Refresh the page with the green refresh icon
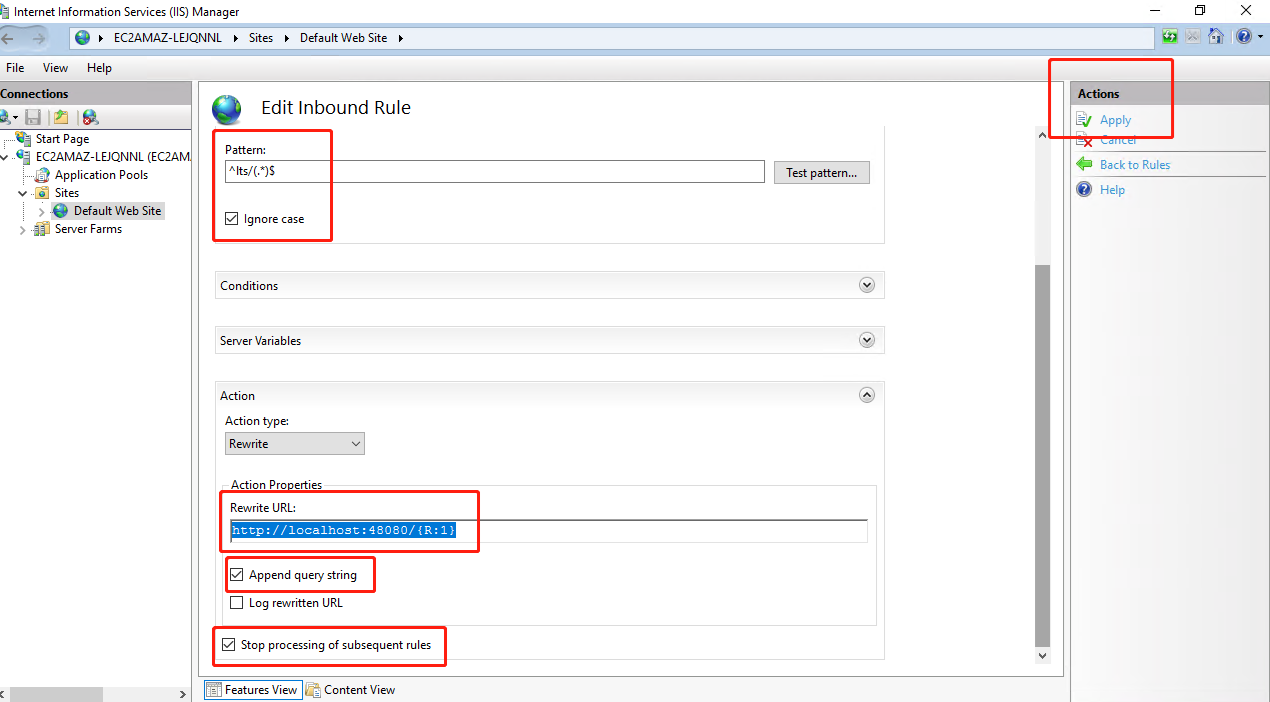The width and height of the screenshot is (1270, 702). pos(1169,36)
